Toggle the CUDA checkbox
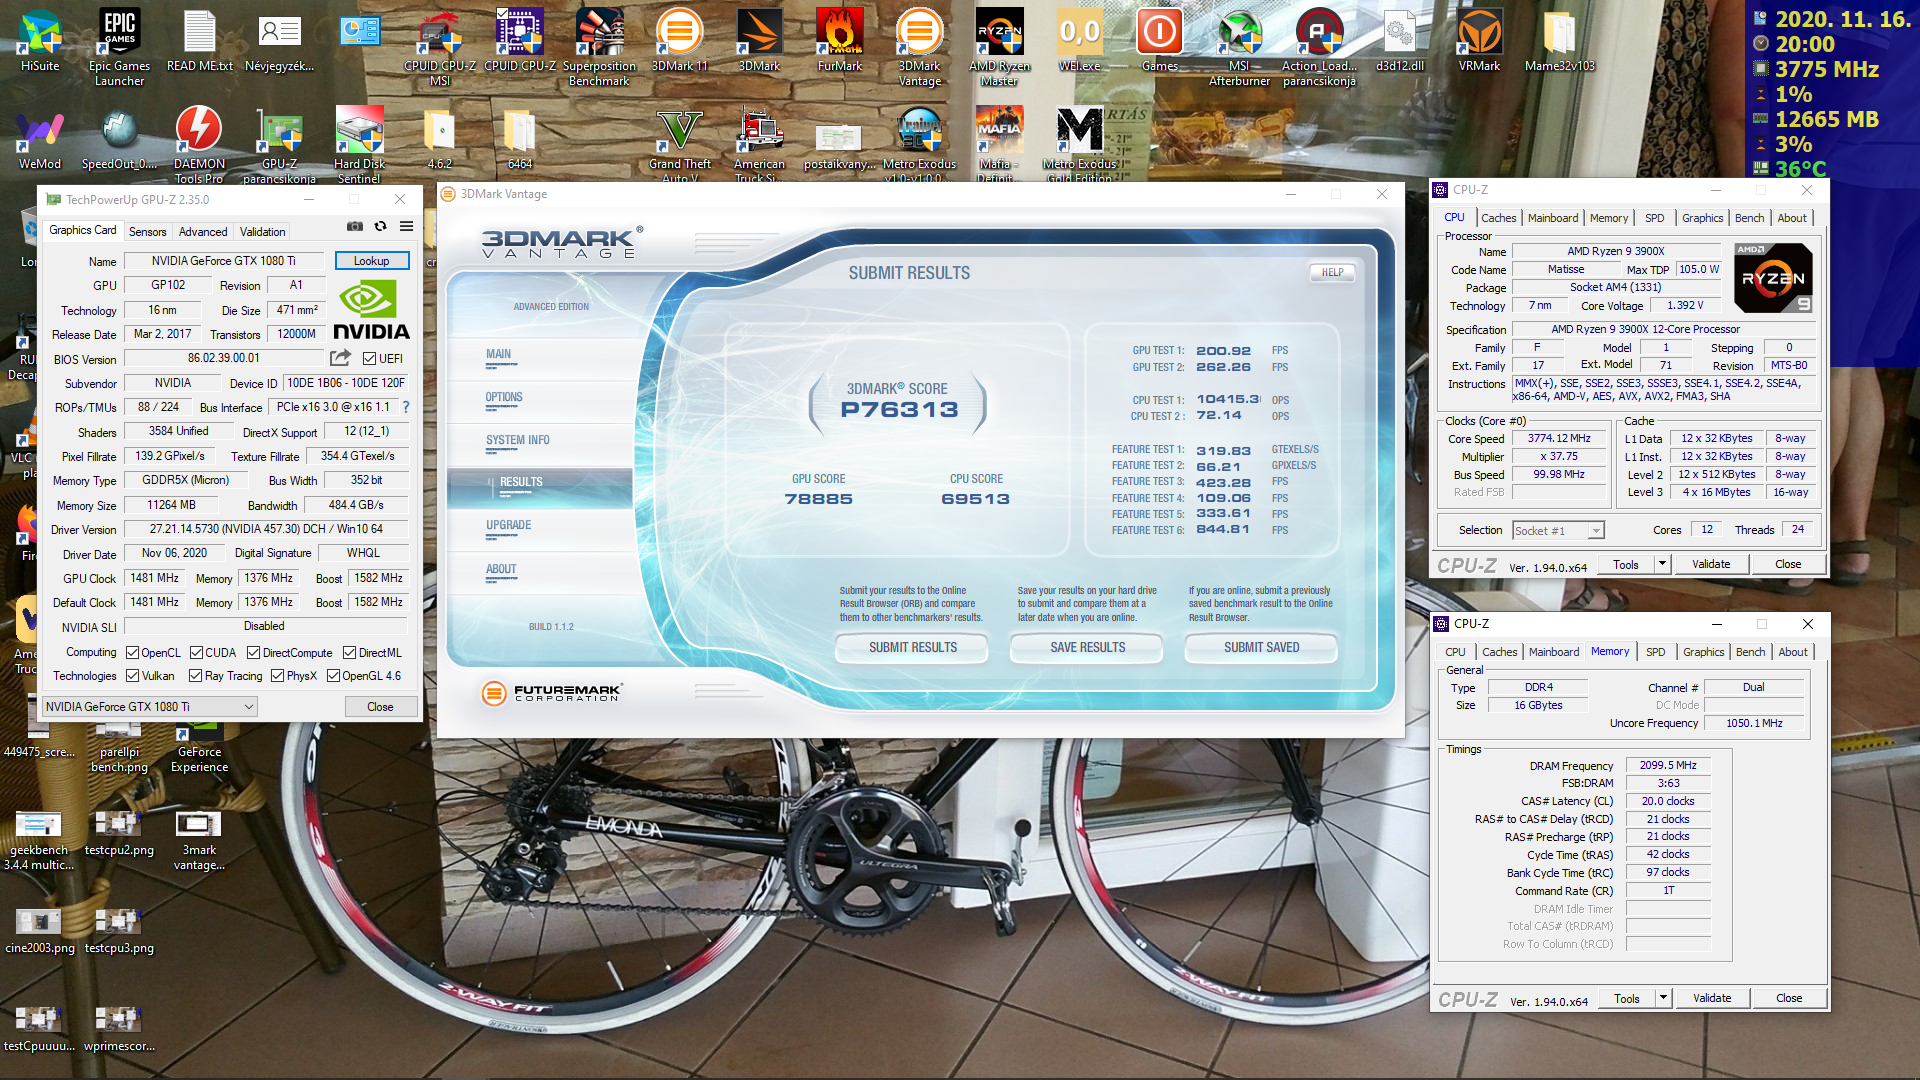 coord(196,652)
